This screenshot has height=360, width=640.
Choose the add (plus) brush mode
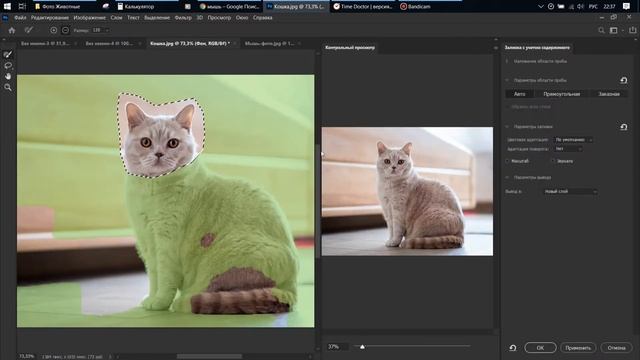[53, 30]
